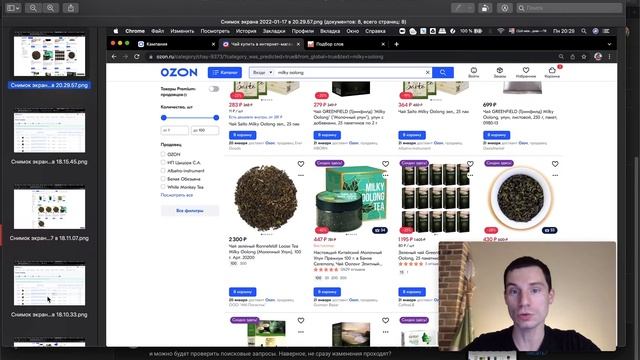The width and height of the screenshot is (640, 360).
Task: Add the 2 300 ₽ Ronnefeldt tea to cart
Action: point(242,292)
